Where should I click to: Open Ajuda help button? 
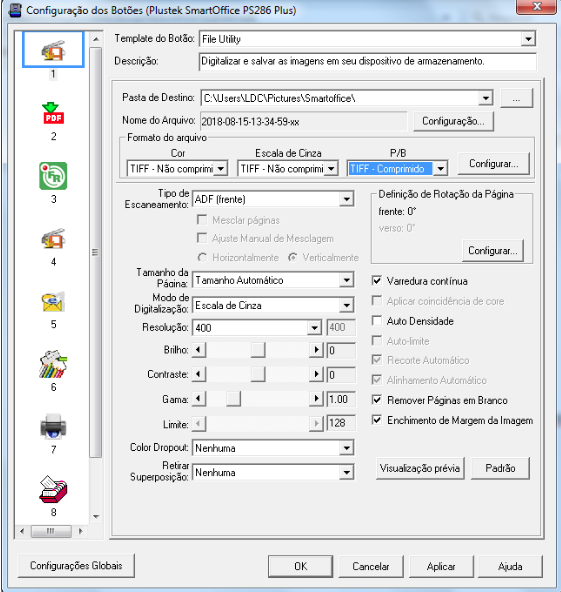(510, 566)
